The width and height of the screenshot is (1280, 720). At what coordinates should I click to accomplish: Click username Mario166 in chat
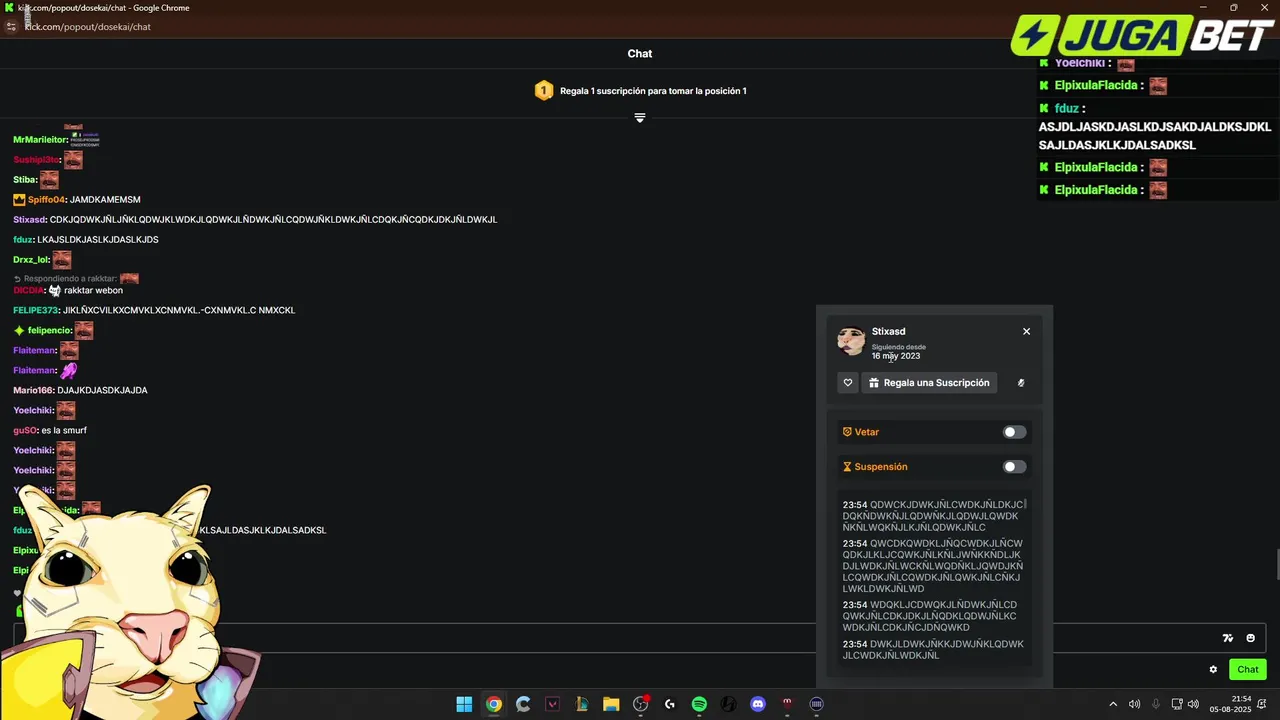(x=33, y=390)
